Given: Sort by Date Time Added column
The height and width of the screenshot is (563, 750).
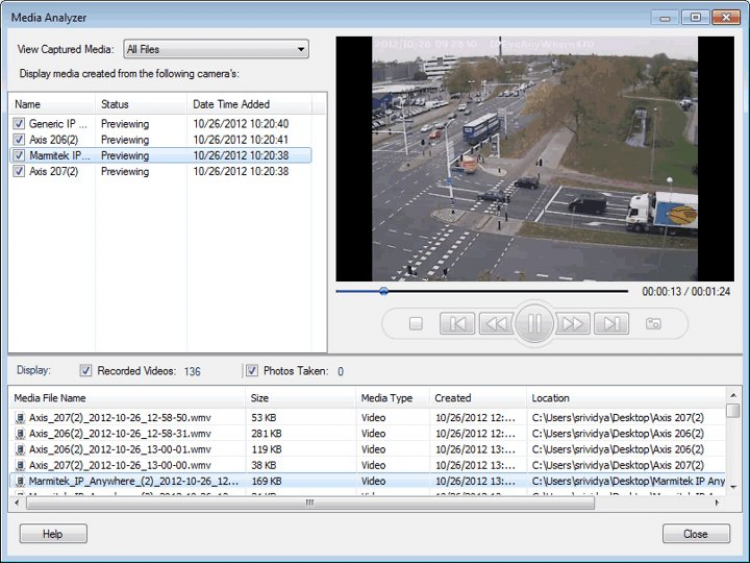Looking at the screenshot, I should [230, 104].
